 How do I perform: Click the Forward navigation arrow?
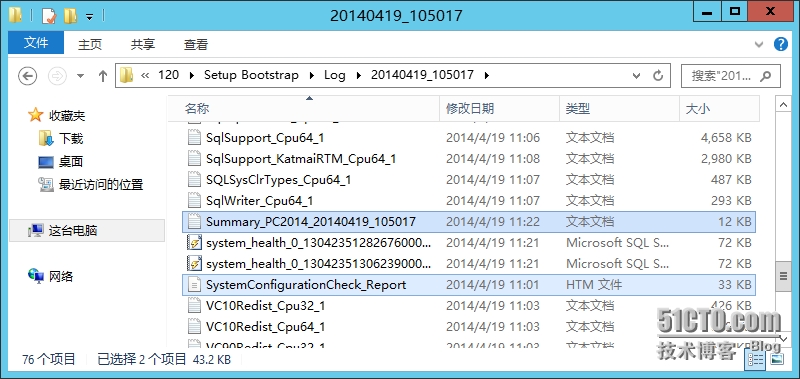[57, 76]
